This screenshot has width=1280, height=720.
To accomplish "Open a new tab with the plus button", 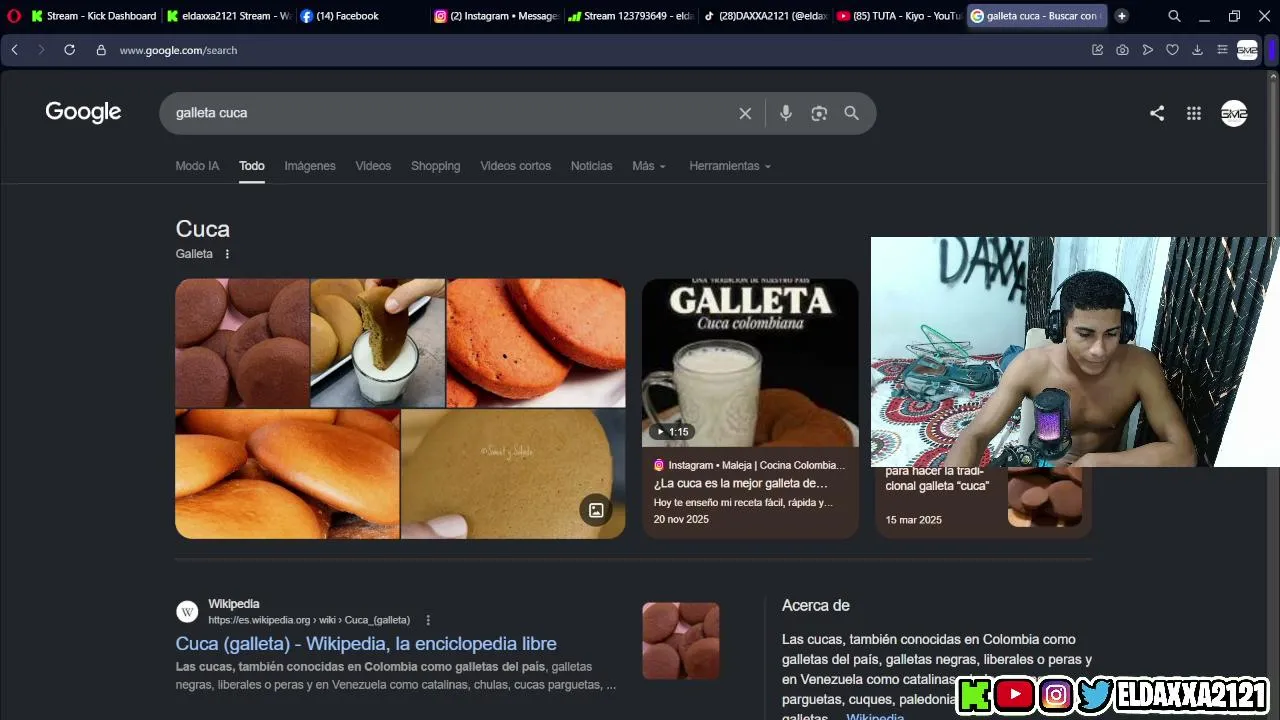I will (x=1121, y=16).
